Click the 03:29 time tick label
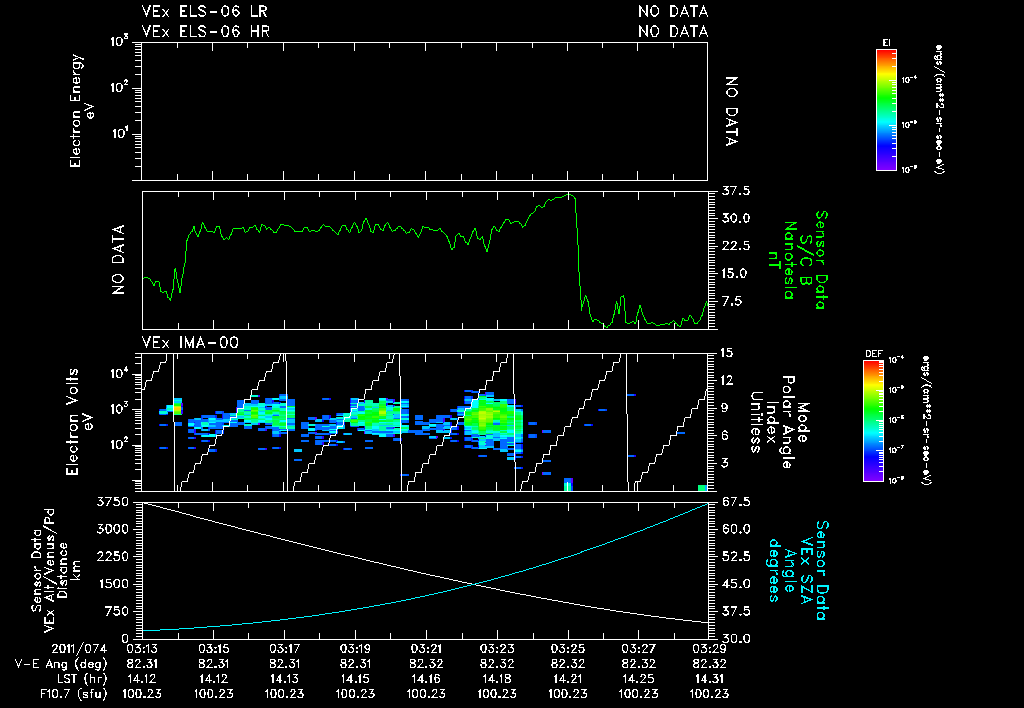This screenshot has height=708, width=1024. pos(709,649)
